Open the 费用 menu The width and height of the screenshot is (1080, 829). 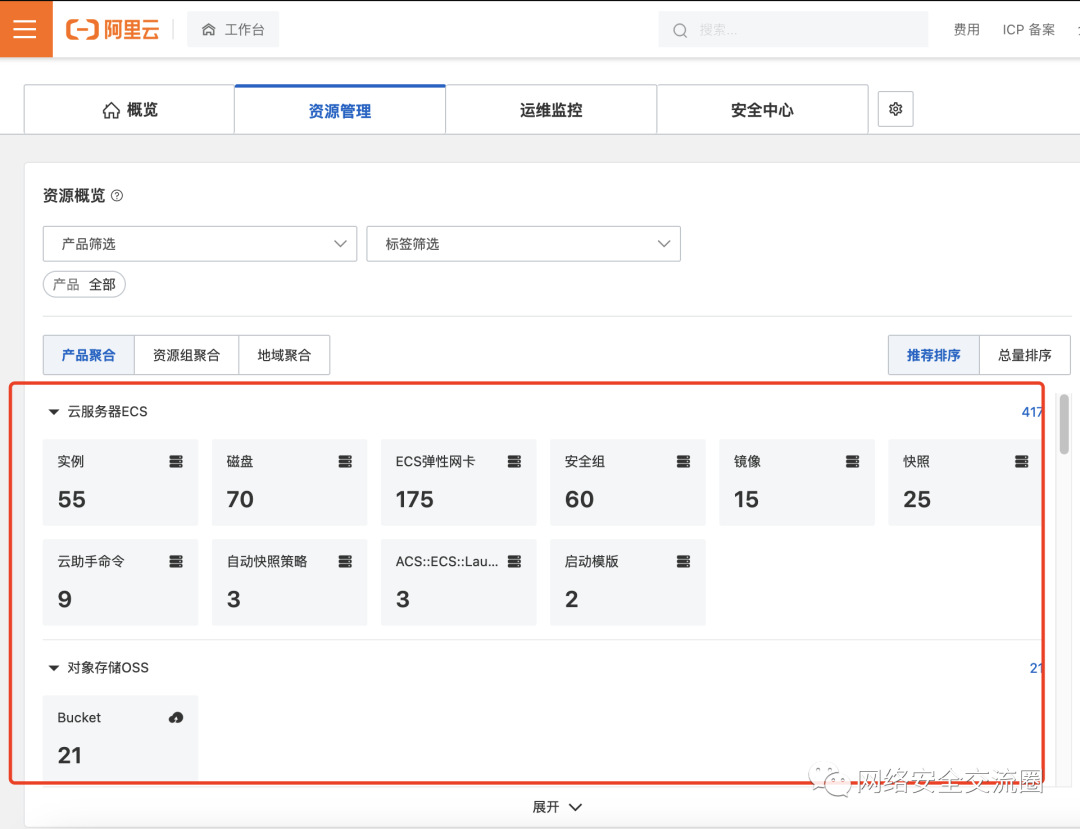click(966, 30)
